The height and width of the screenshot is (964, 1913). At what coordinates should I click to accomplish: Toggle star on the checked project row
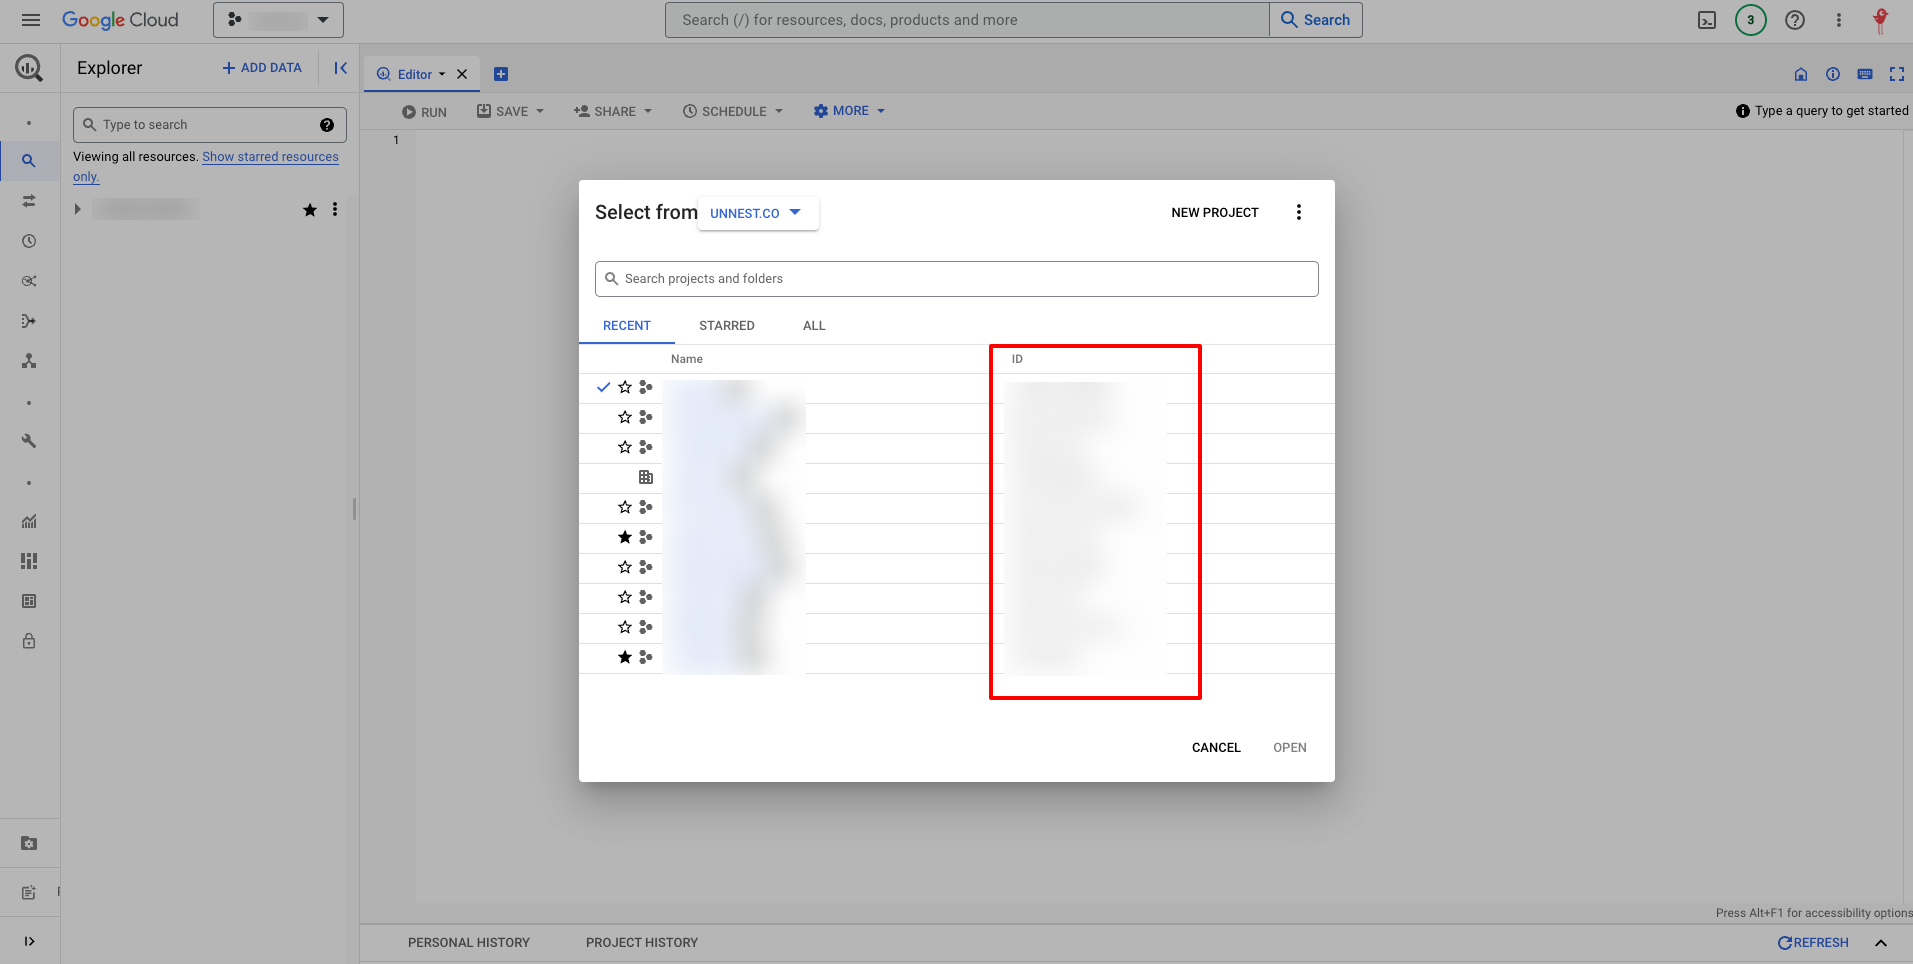(625, 387)
